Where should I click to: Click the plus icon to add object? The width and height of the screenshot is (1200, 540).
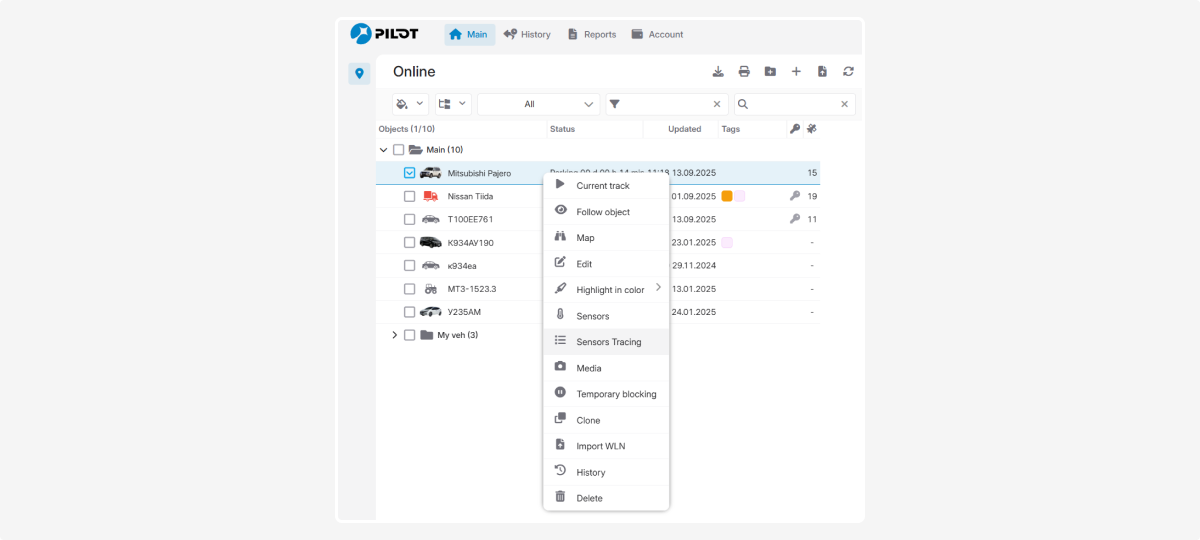click(x=796, y=71)
